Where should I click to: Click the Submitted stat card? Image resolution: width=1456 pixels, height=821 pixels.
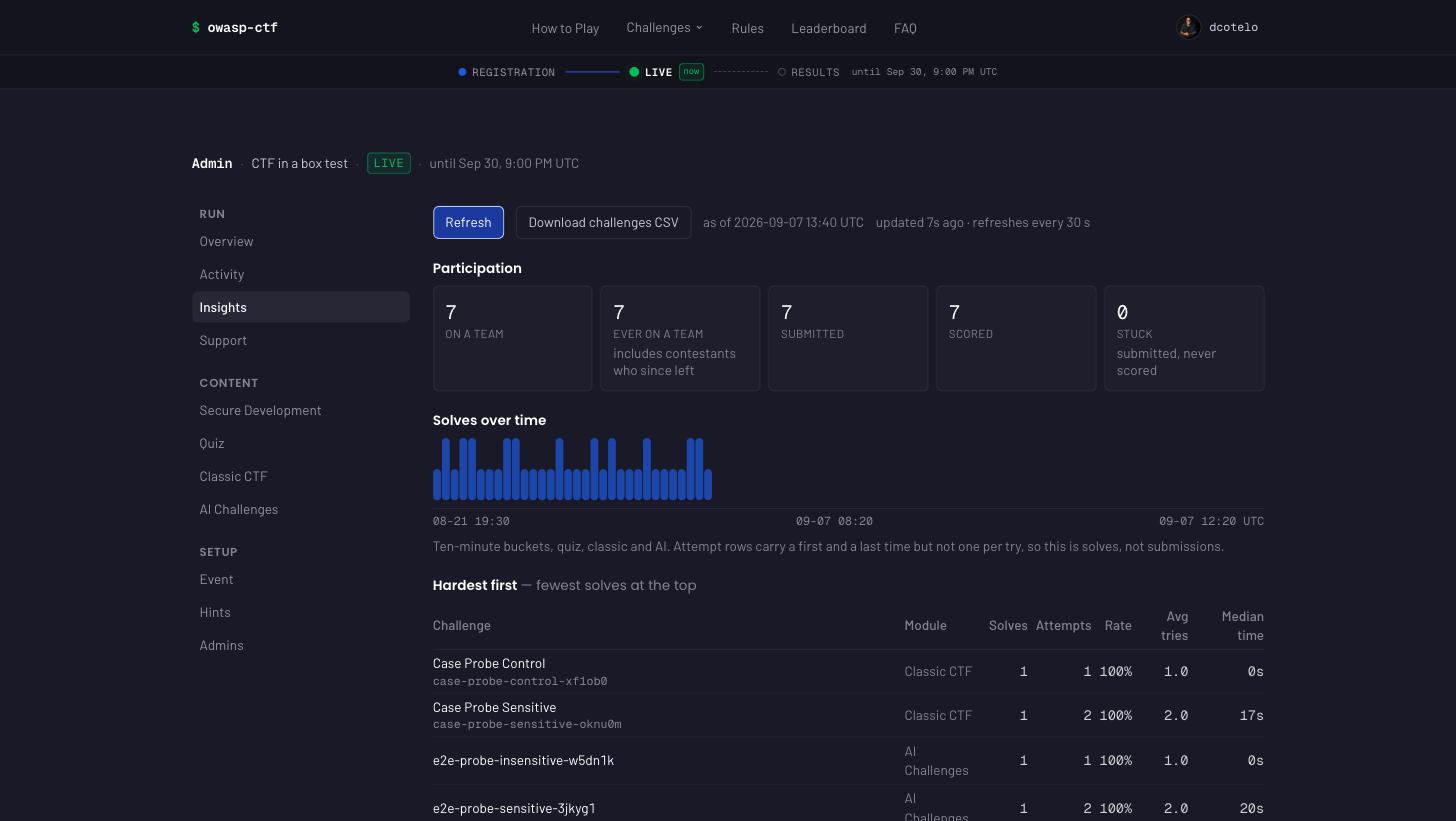[848, 338]
